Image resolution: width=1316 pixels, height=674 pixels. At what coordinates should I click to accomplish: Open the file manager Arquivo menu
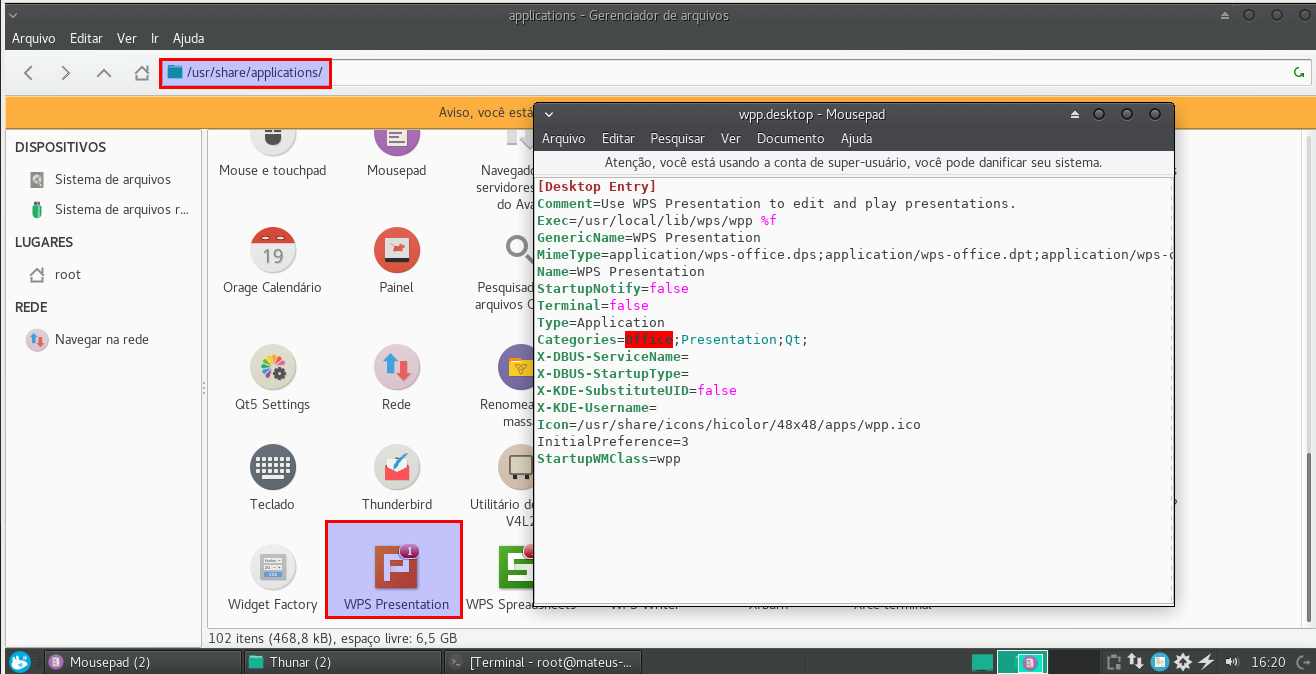pyautogui.click(x=34, y=38)
